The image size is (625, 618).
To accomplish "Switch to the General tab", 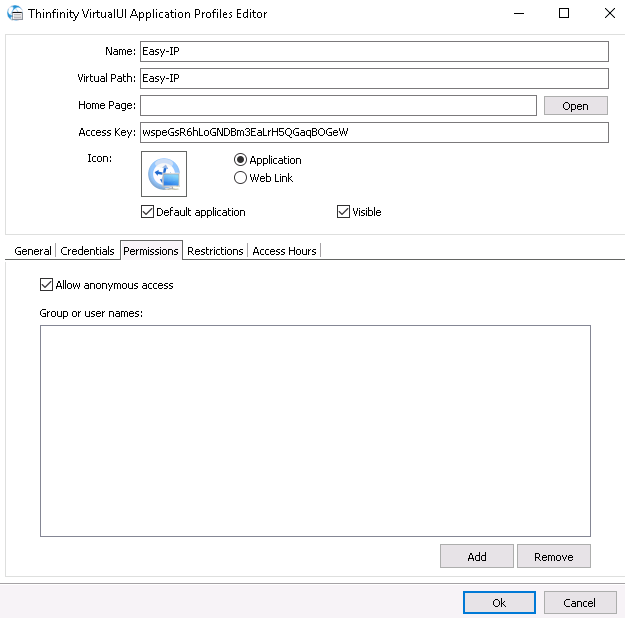I will tap(33, 251).
